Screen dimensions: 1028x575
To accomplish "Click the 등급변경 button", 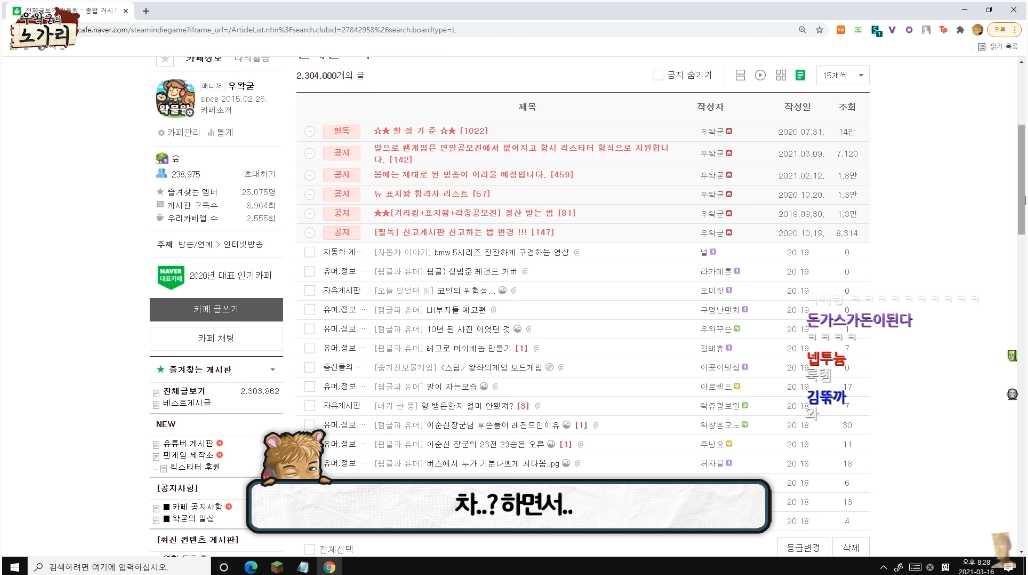I will pos(803,547).
